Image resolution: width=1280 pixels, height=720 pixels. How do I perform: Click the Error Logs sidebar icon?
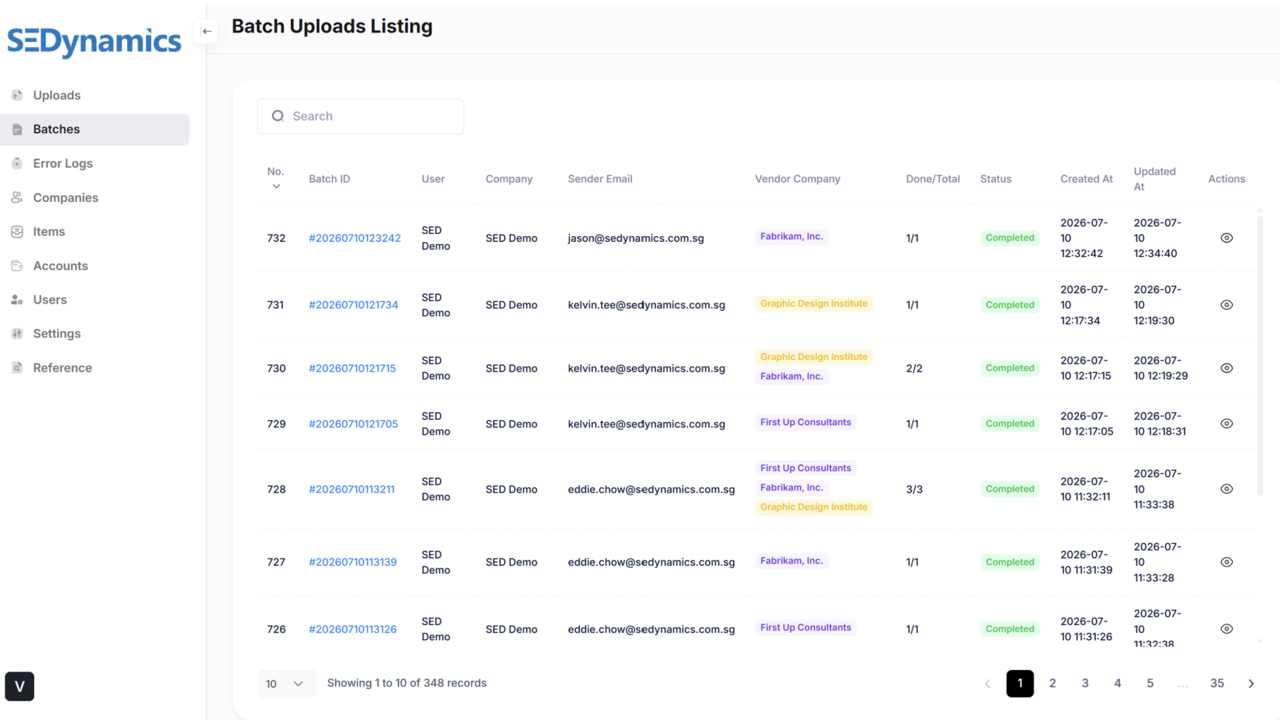17,163
